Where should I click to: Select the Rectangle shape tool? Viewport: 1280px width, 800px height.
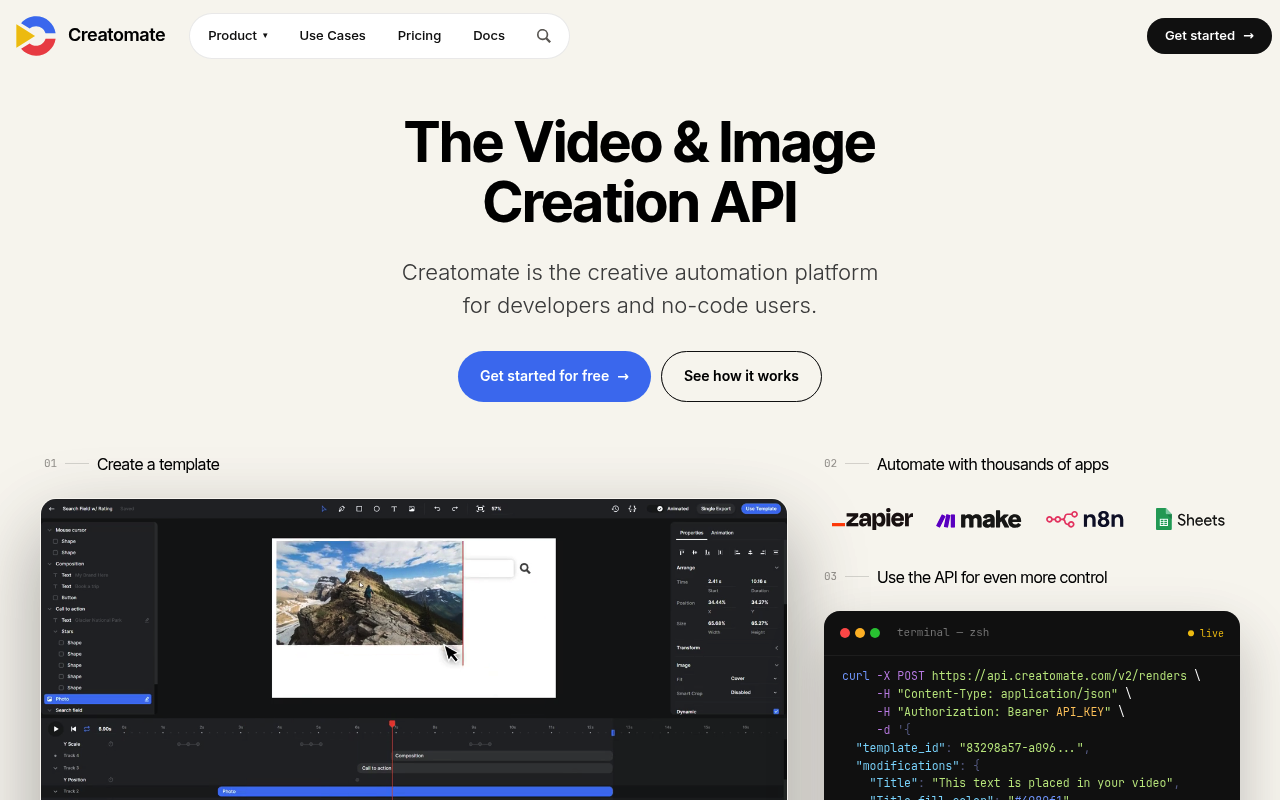coord(359,509)
